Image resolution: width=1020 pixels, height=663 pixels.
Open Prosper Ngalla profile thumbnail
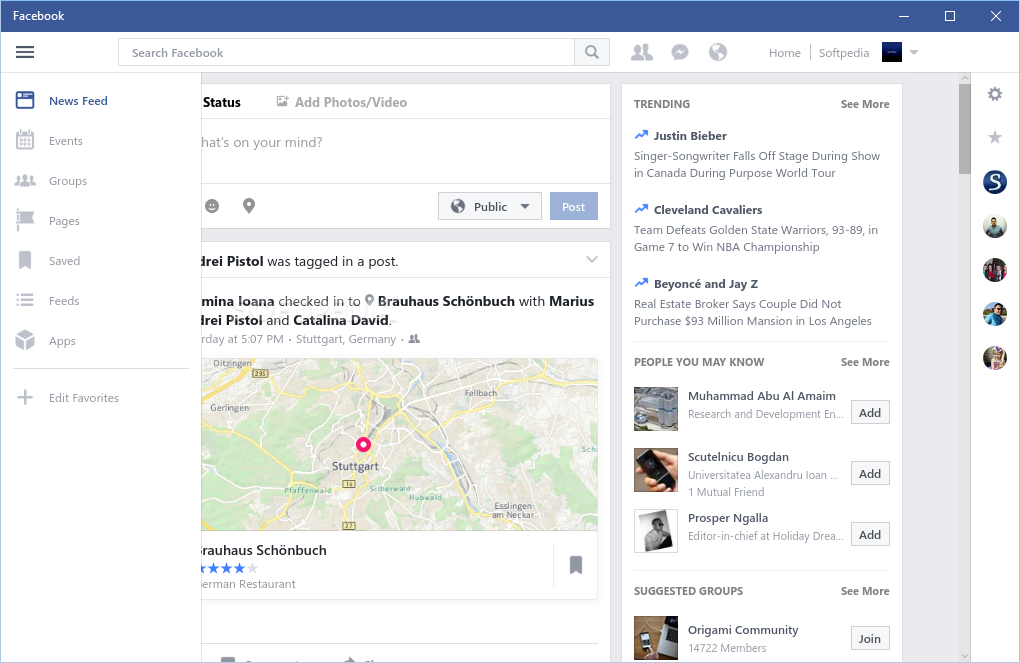click(656, 531)
